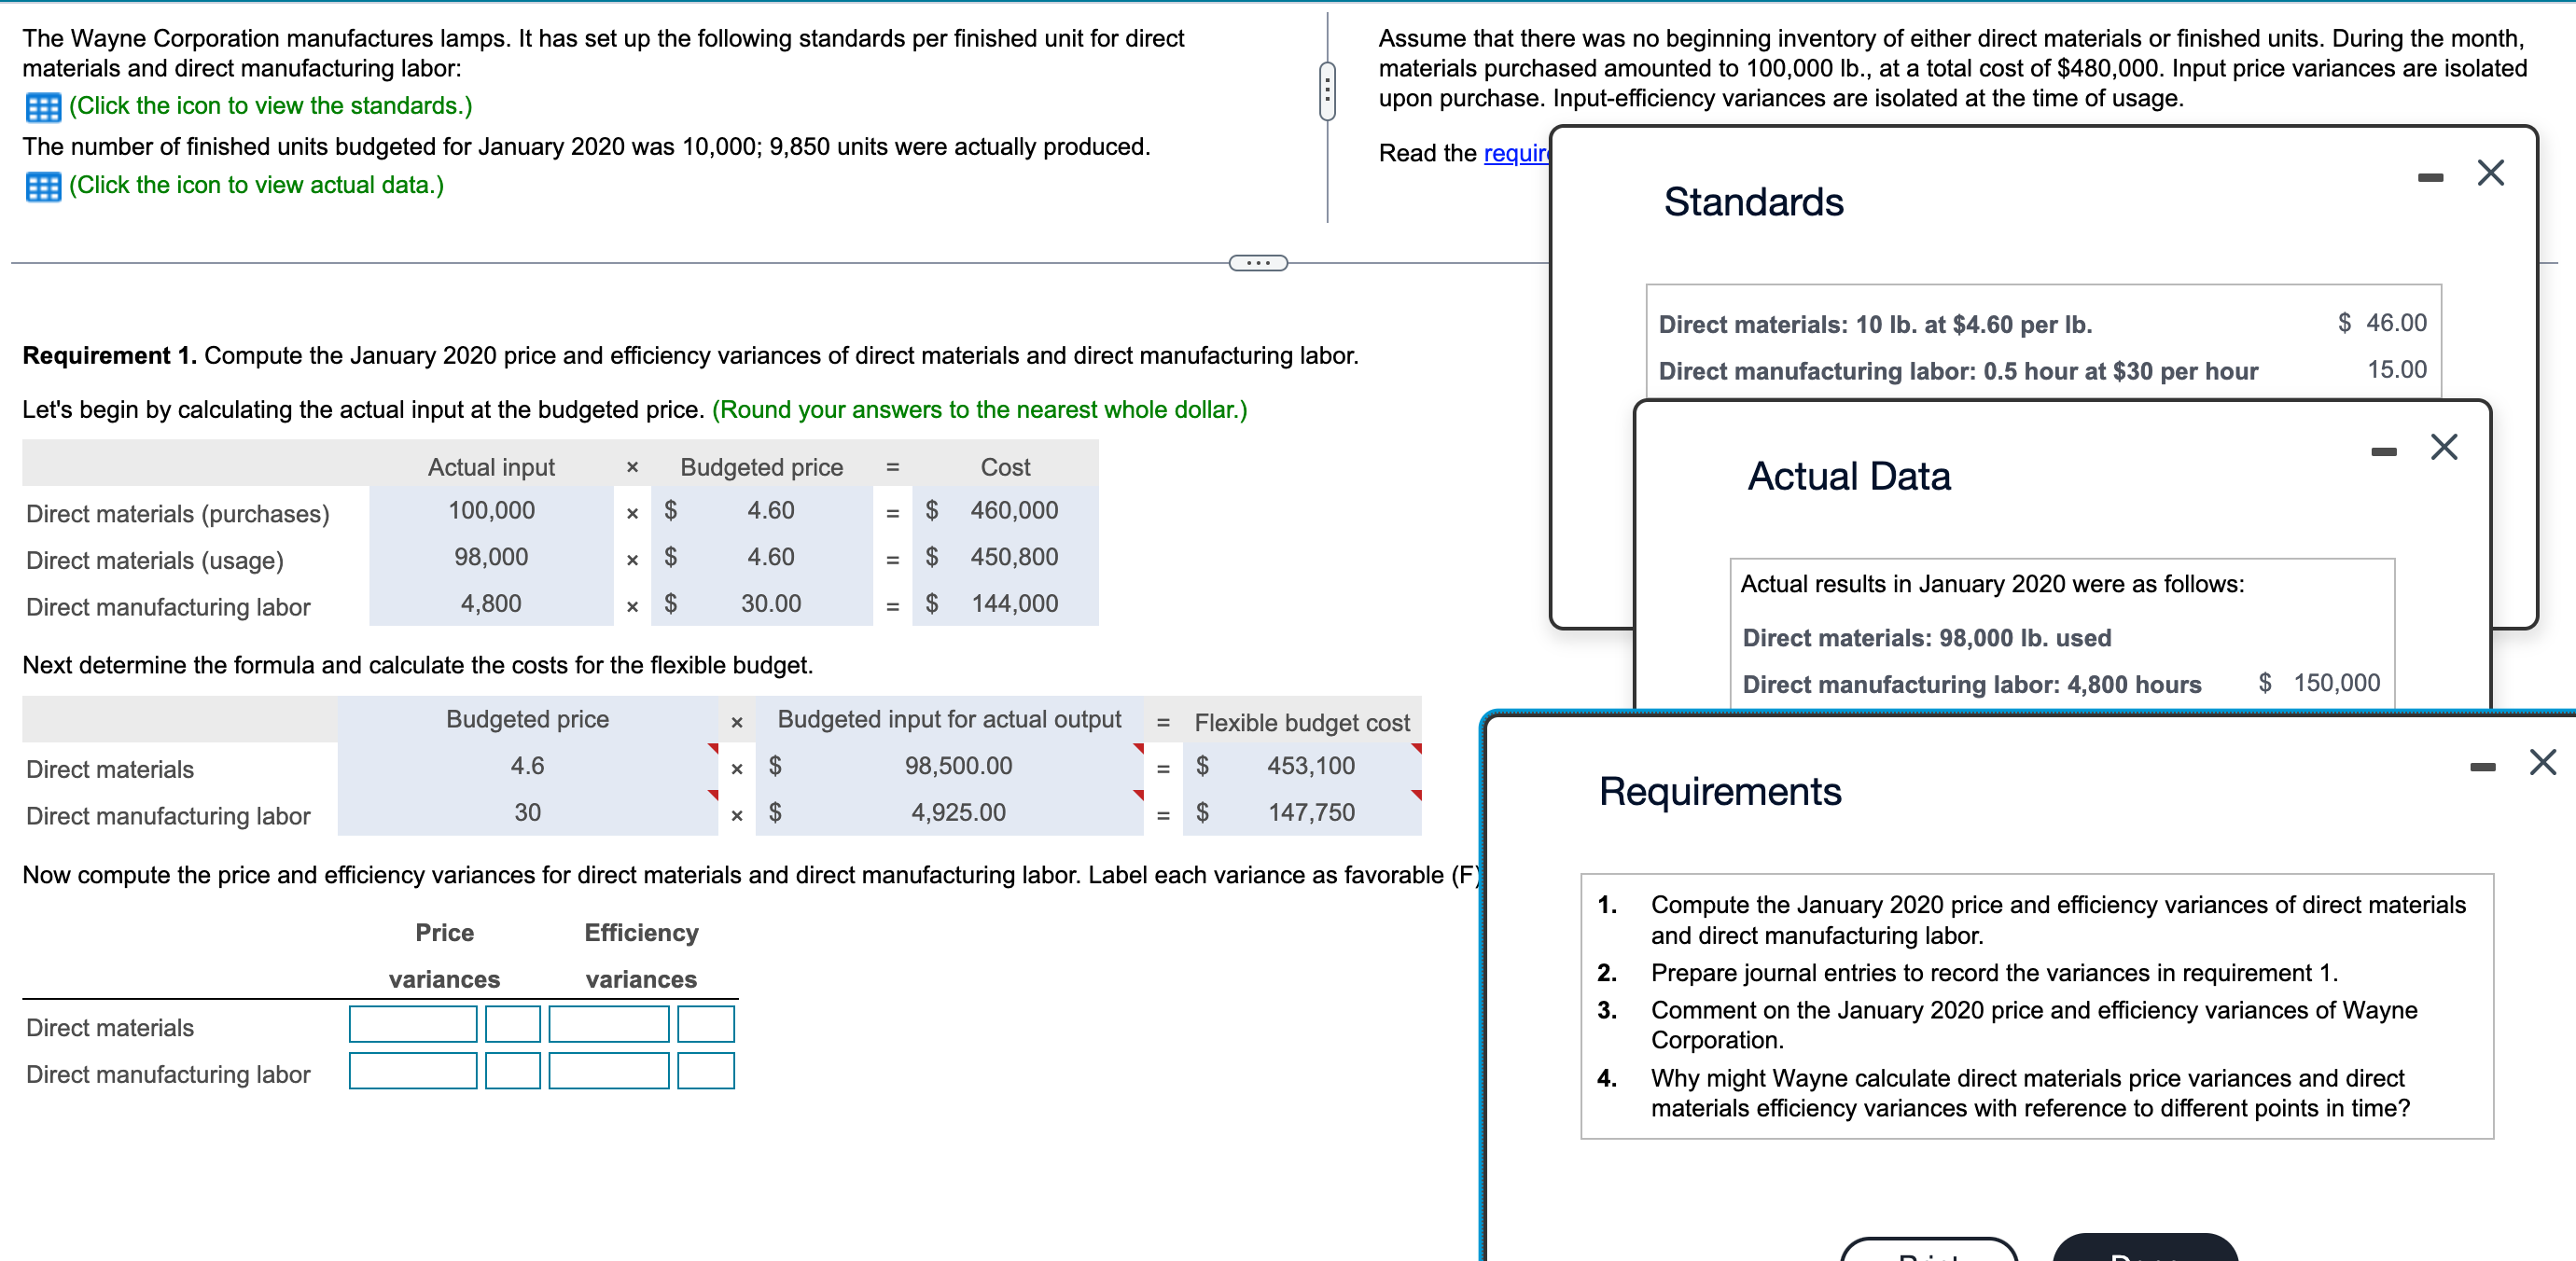
Task: Select Direct materials efficiency variance F/U label box
Action: pos(705,1024)
